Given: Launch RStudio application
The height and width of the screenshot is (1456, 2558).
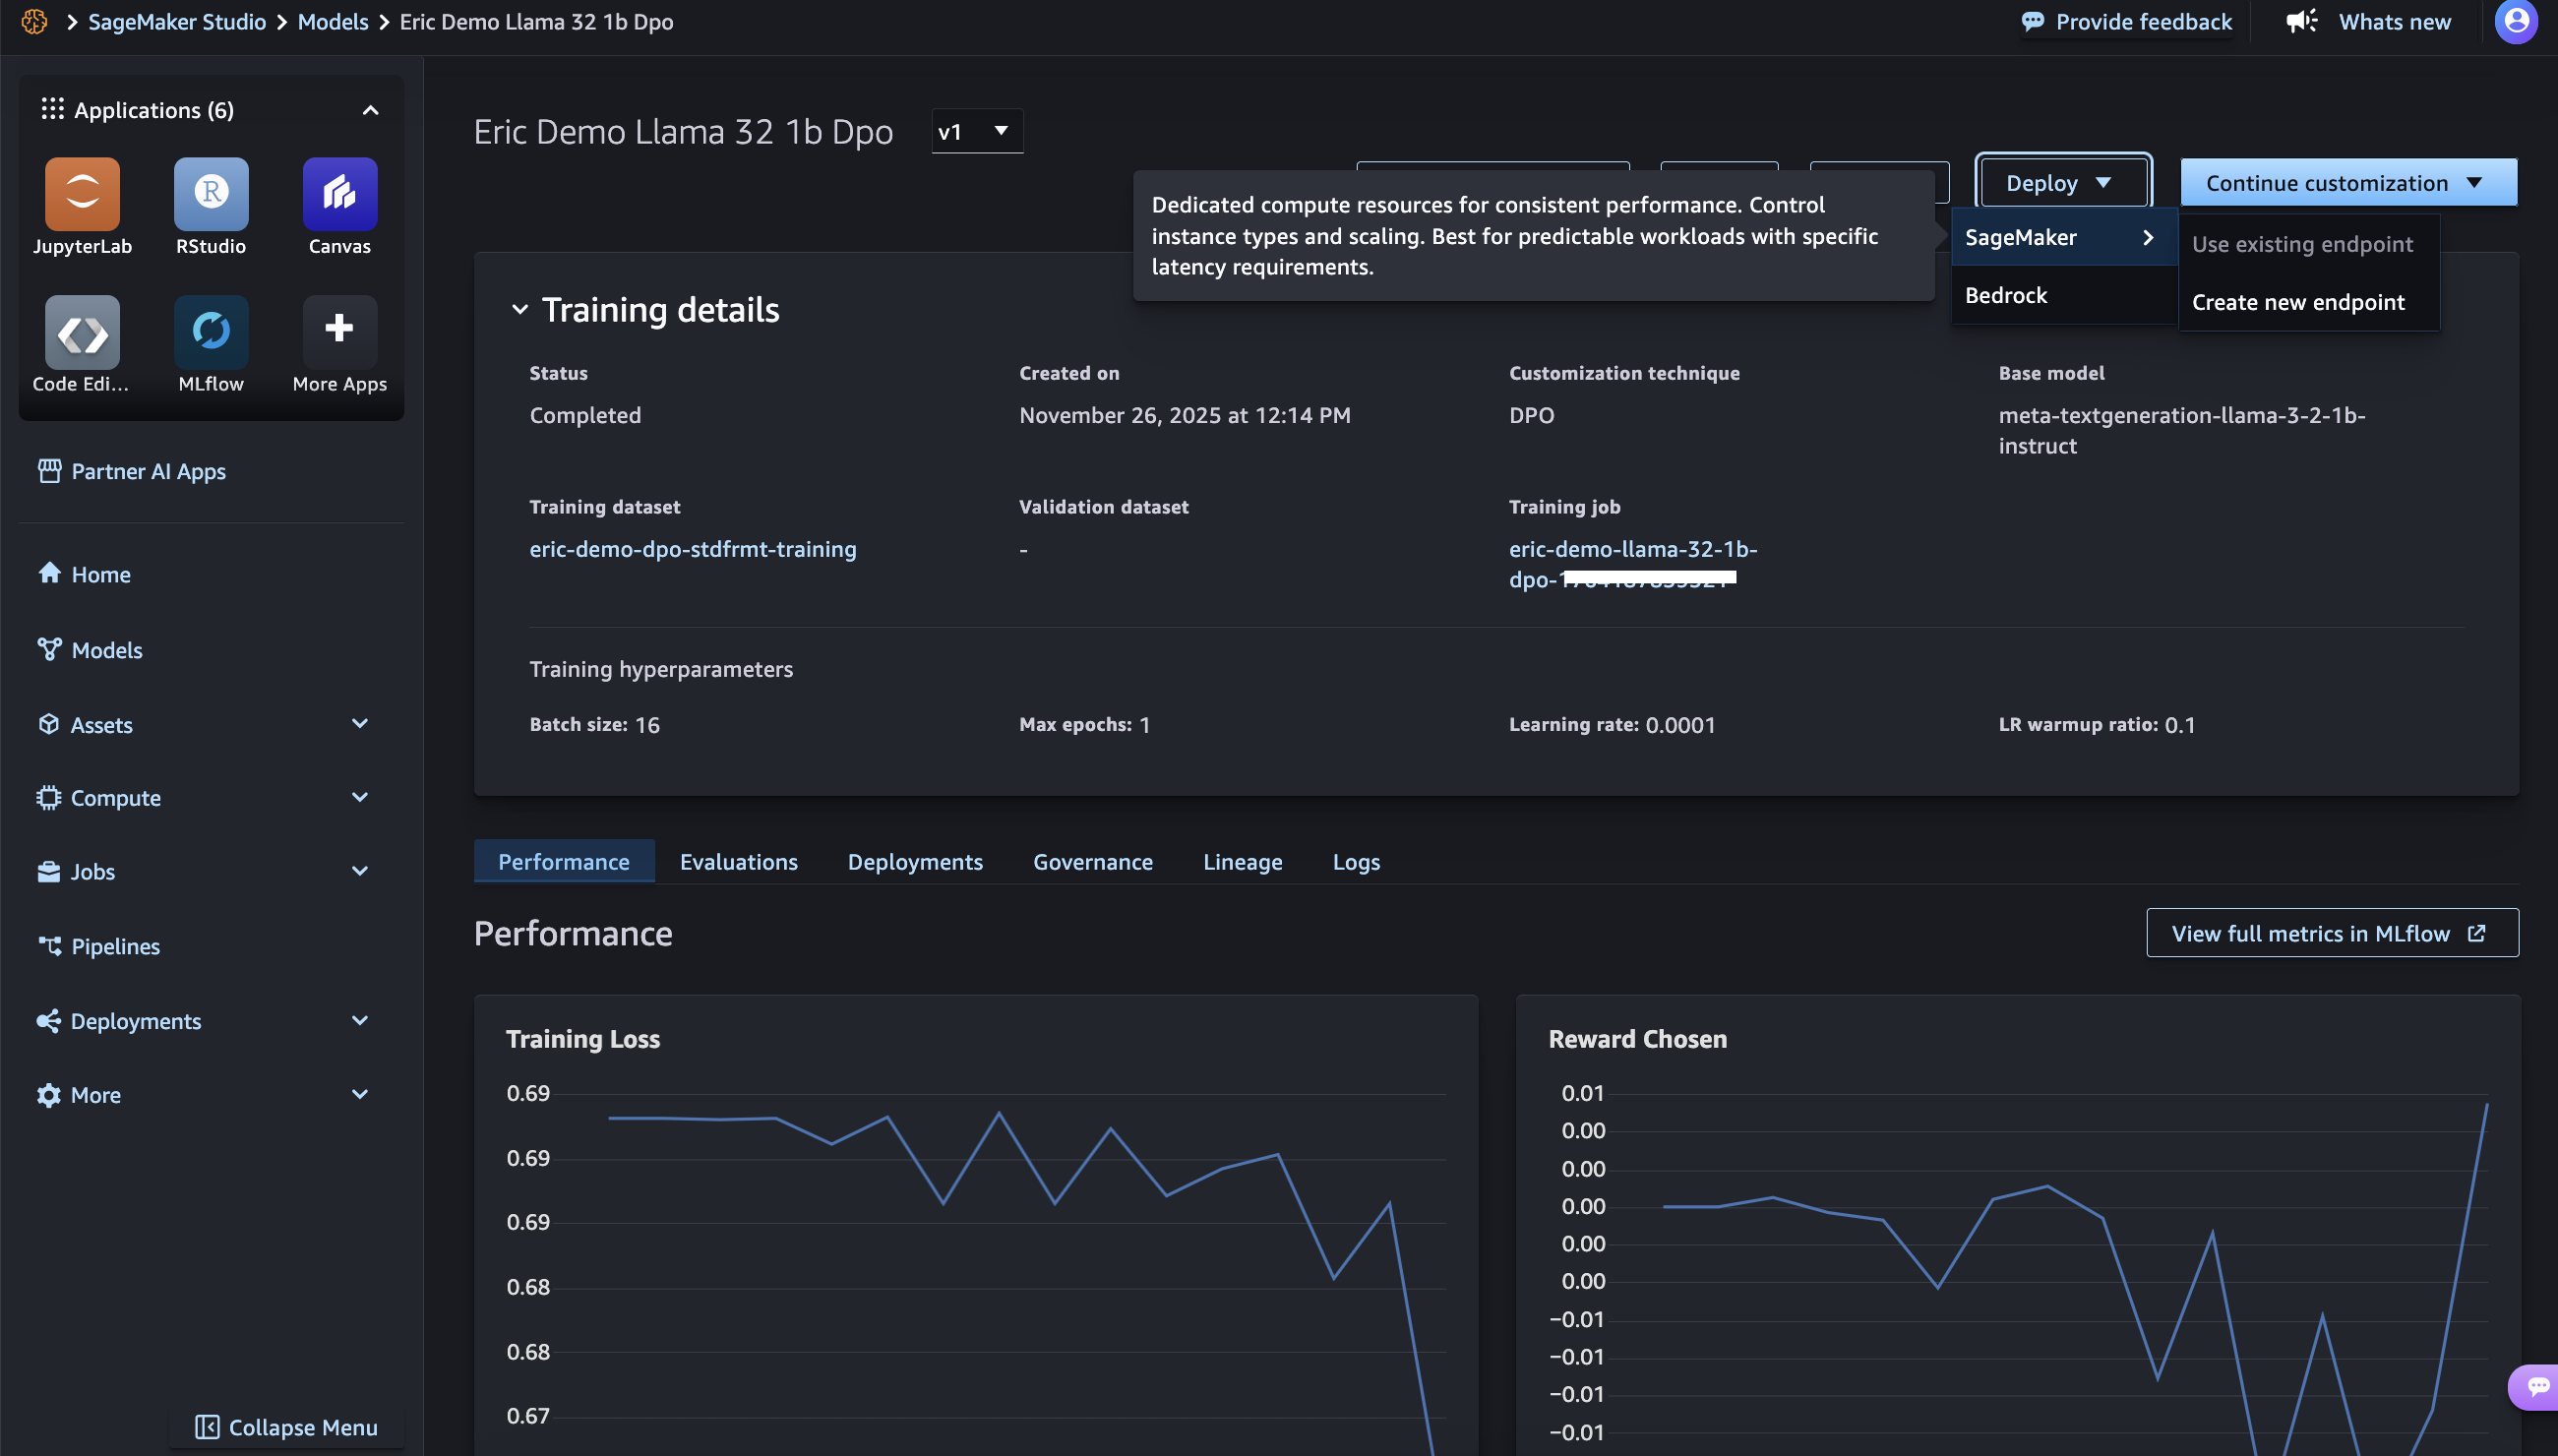Looking at the screenshot, I should click(211, 193).
